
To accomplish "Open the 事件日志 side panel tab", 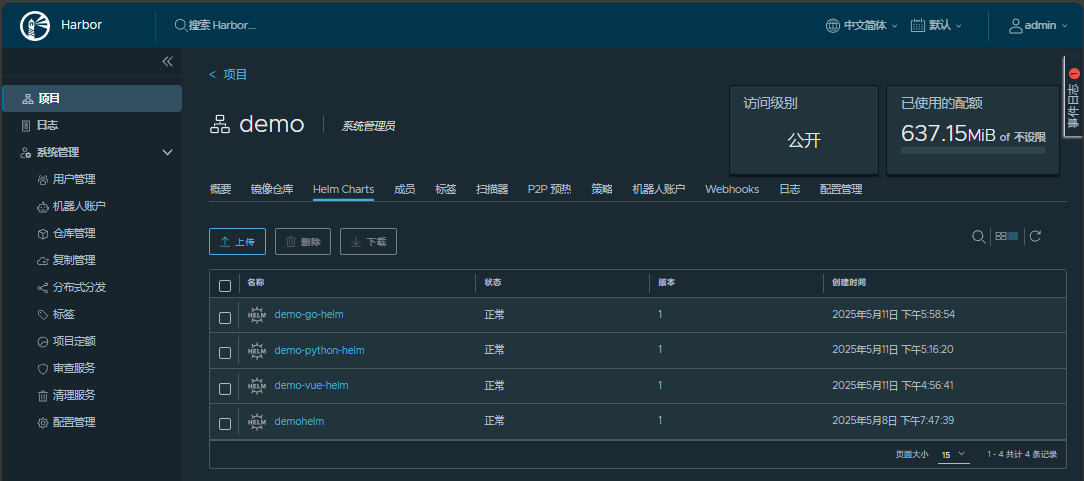I will click(x=1074, y=97).
